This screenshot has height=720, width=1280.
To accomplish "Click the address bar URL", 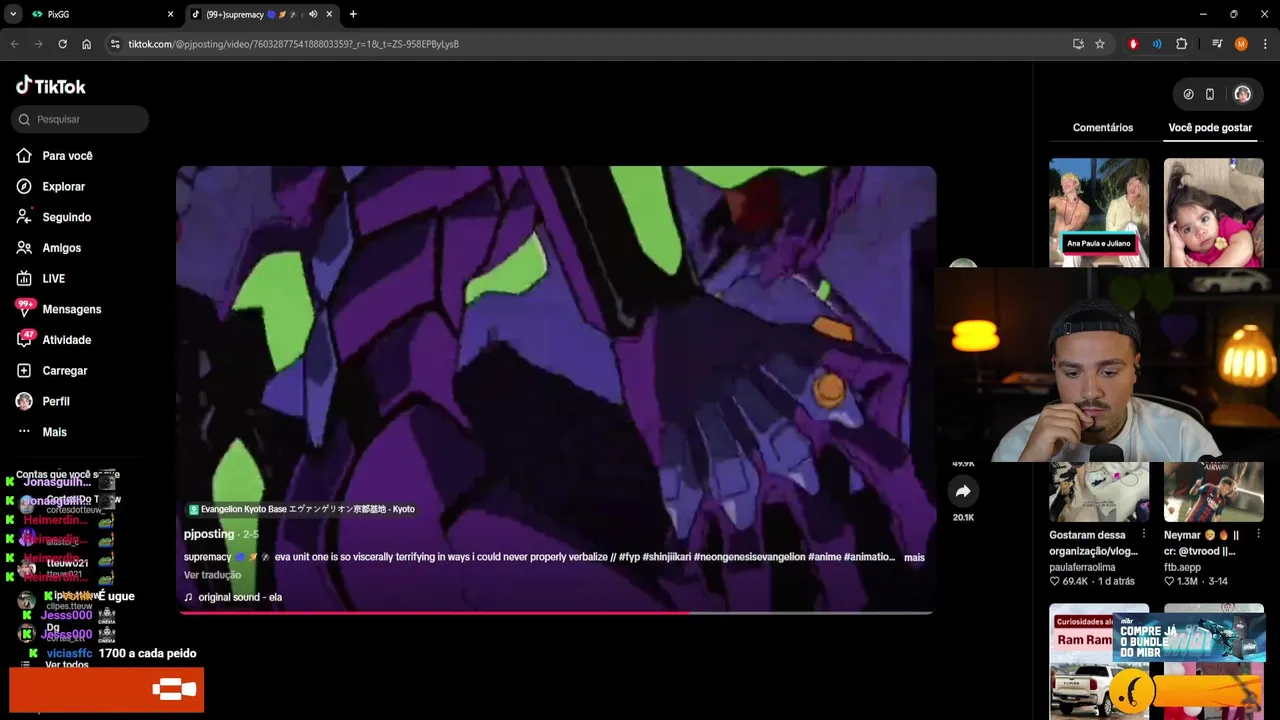I will [x=293, y=44].
